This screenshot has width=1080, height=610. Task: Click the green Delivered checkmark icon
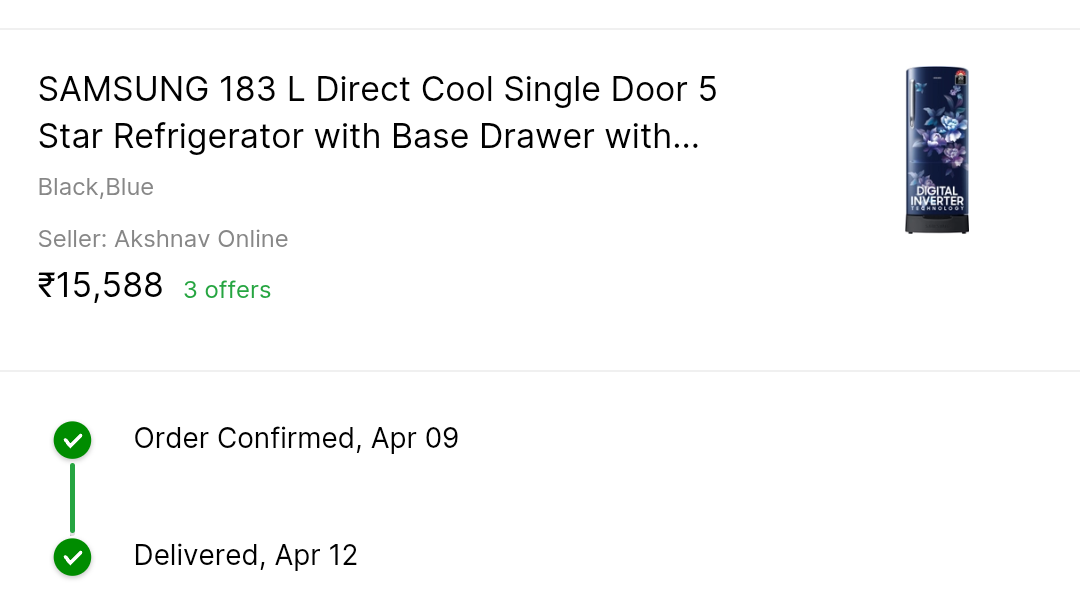click(x=72, y=557)
